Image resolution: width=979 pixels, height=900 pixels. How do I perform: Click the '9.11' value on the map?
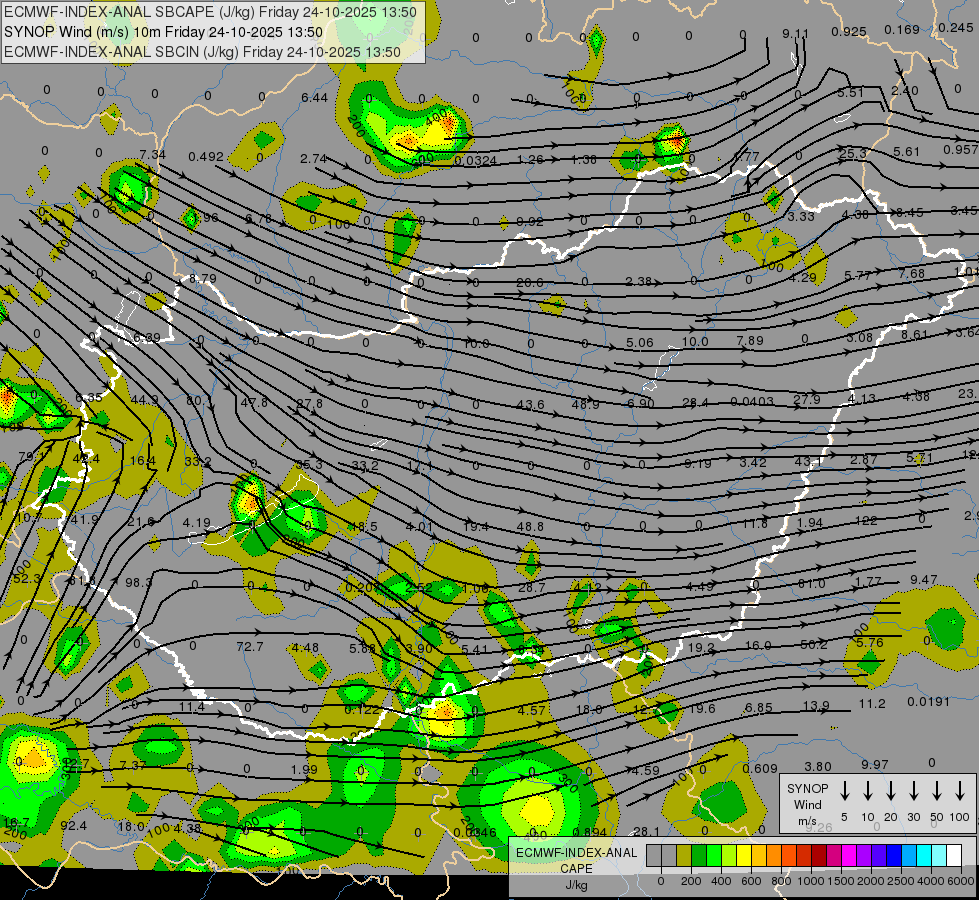(795, 34)
